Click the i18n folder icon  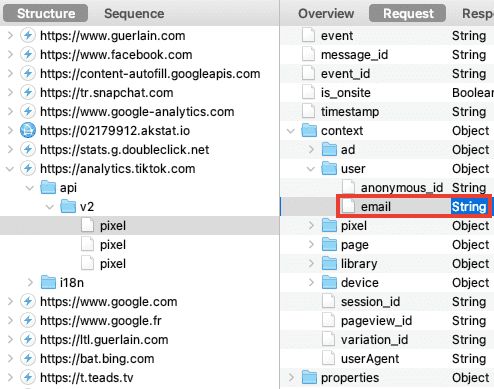tap(48, 282)
